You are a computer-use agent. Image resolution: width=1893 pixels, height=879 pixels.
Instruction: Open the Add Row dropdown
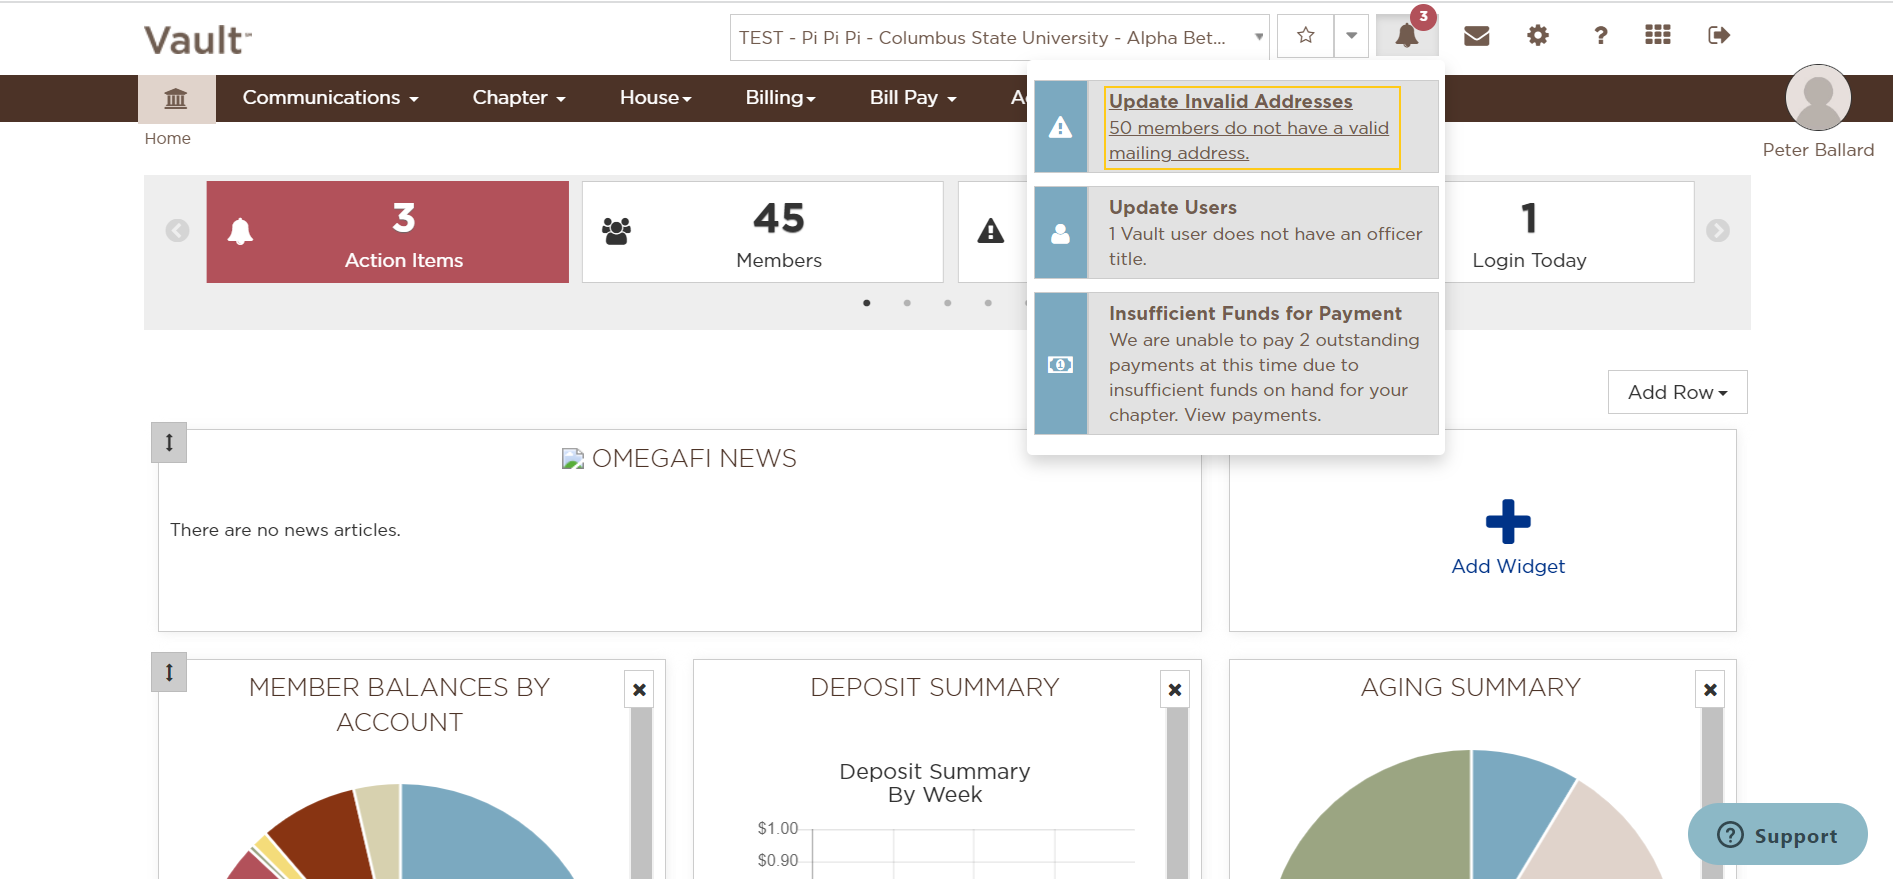[1677, 392]
